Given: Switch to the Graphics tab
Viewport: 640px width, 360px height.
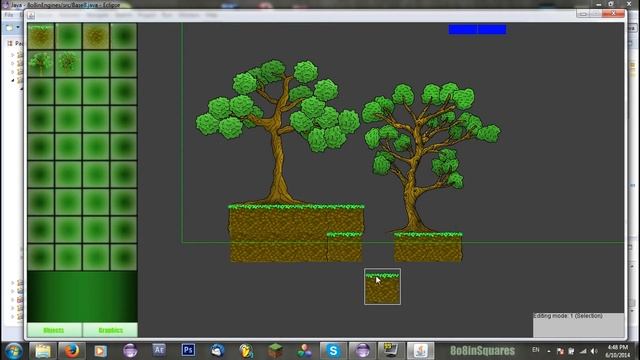Looking at the screenshot, I should pos(110,330).
